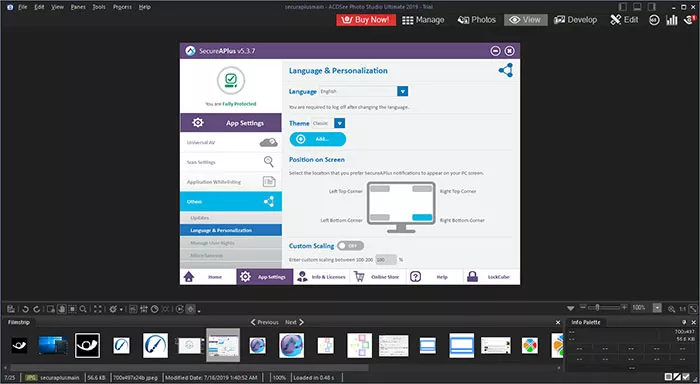700x384 pixels.
Task: Switch to Develop mode tab
Action: [x=575, y=20]
